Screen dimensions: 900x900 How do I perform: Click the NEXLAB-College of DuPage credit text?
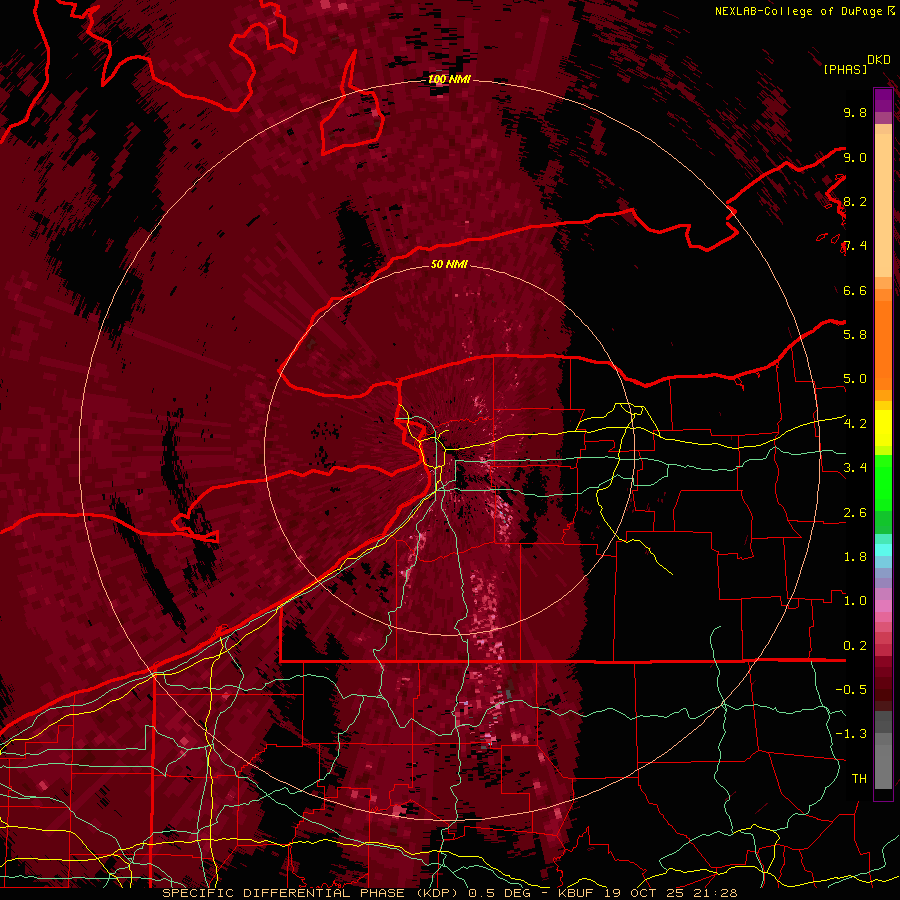(799, 11)
